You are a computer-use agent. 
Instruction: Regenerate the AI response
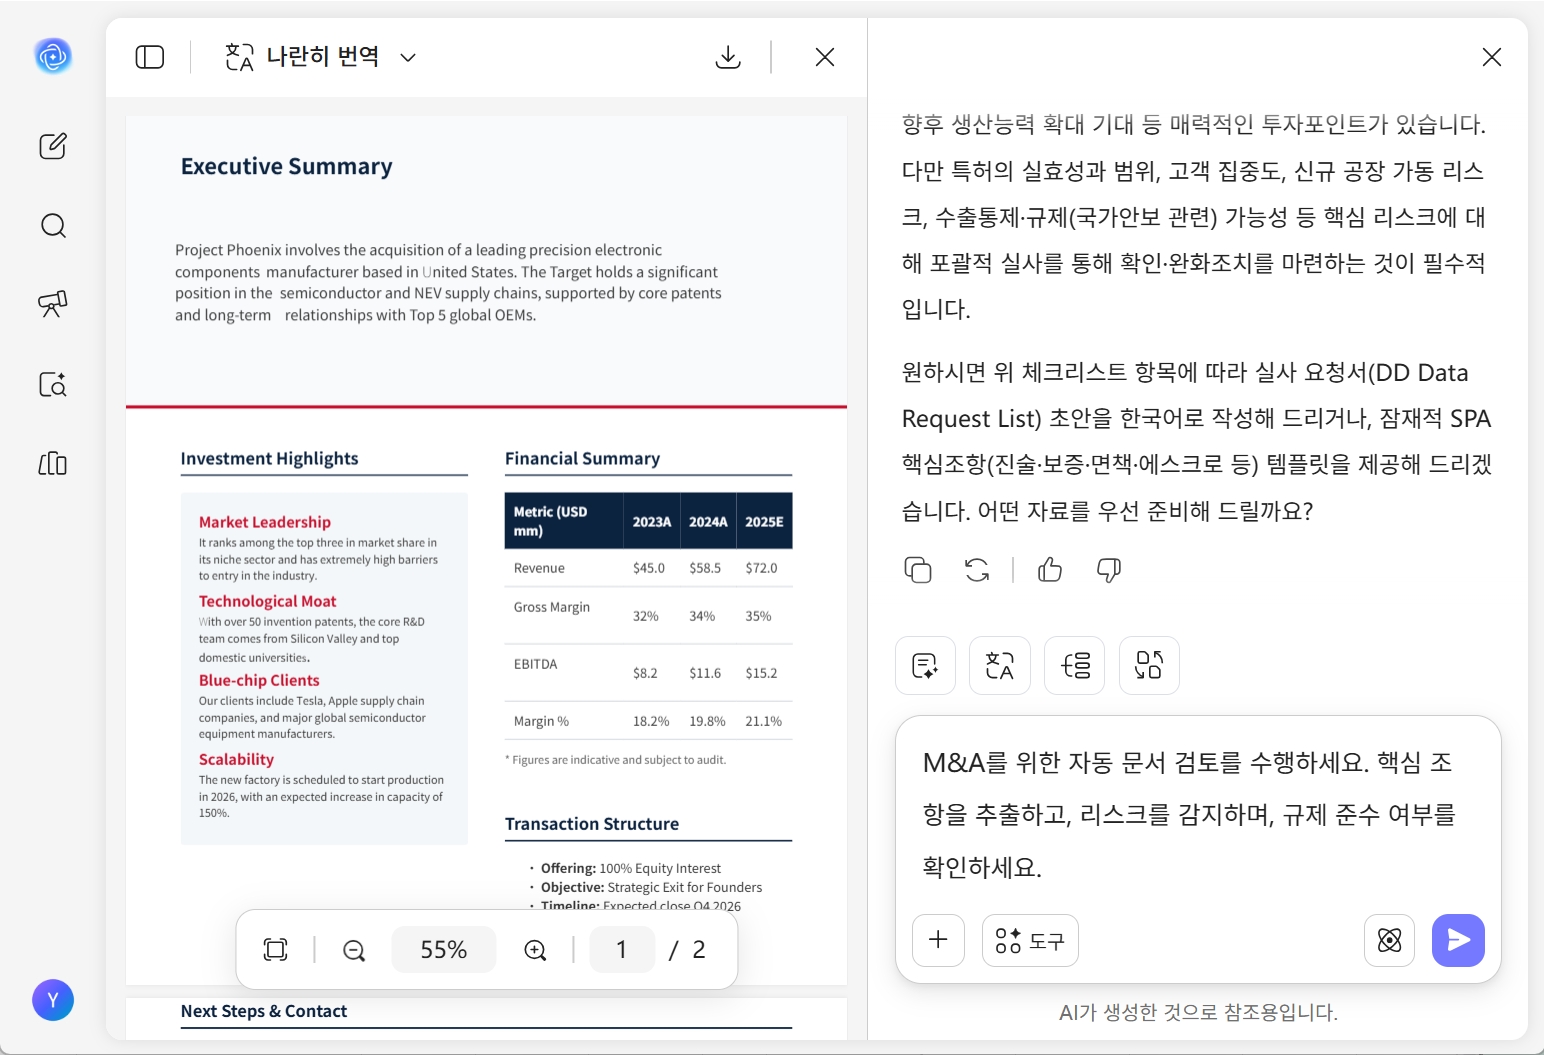(x=977, y=569)
